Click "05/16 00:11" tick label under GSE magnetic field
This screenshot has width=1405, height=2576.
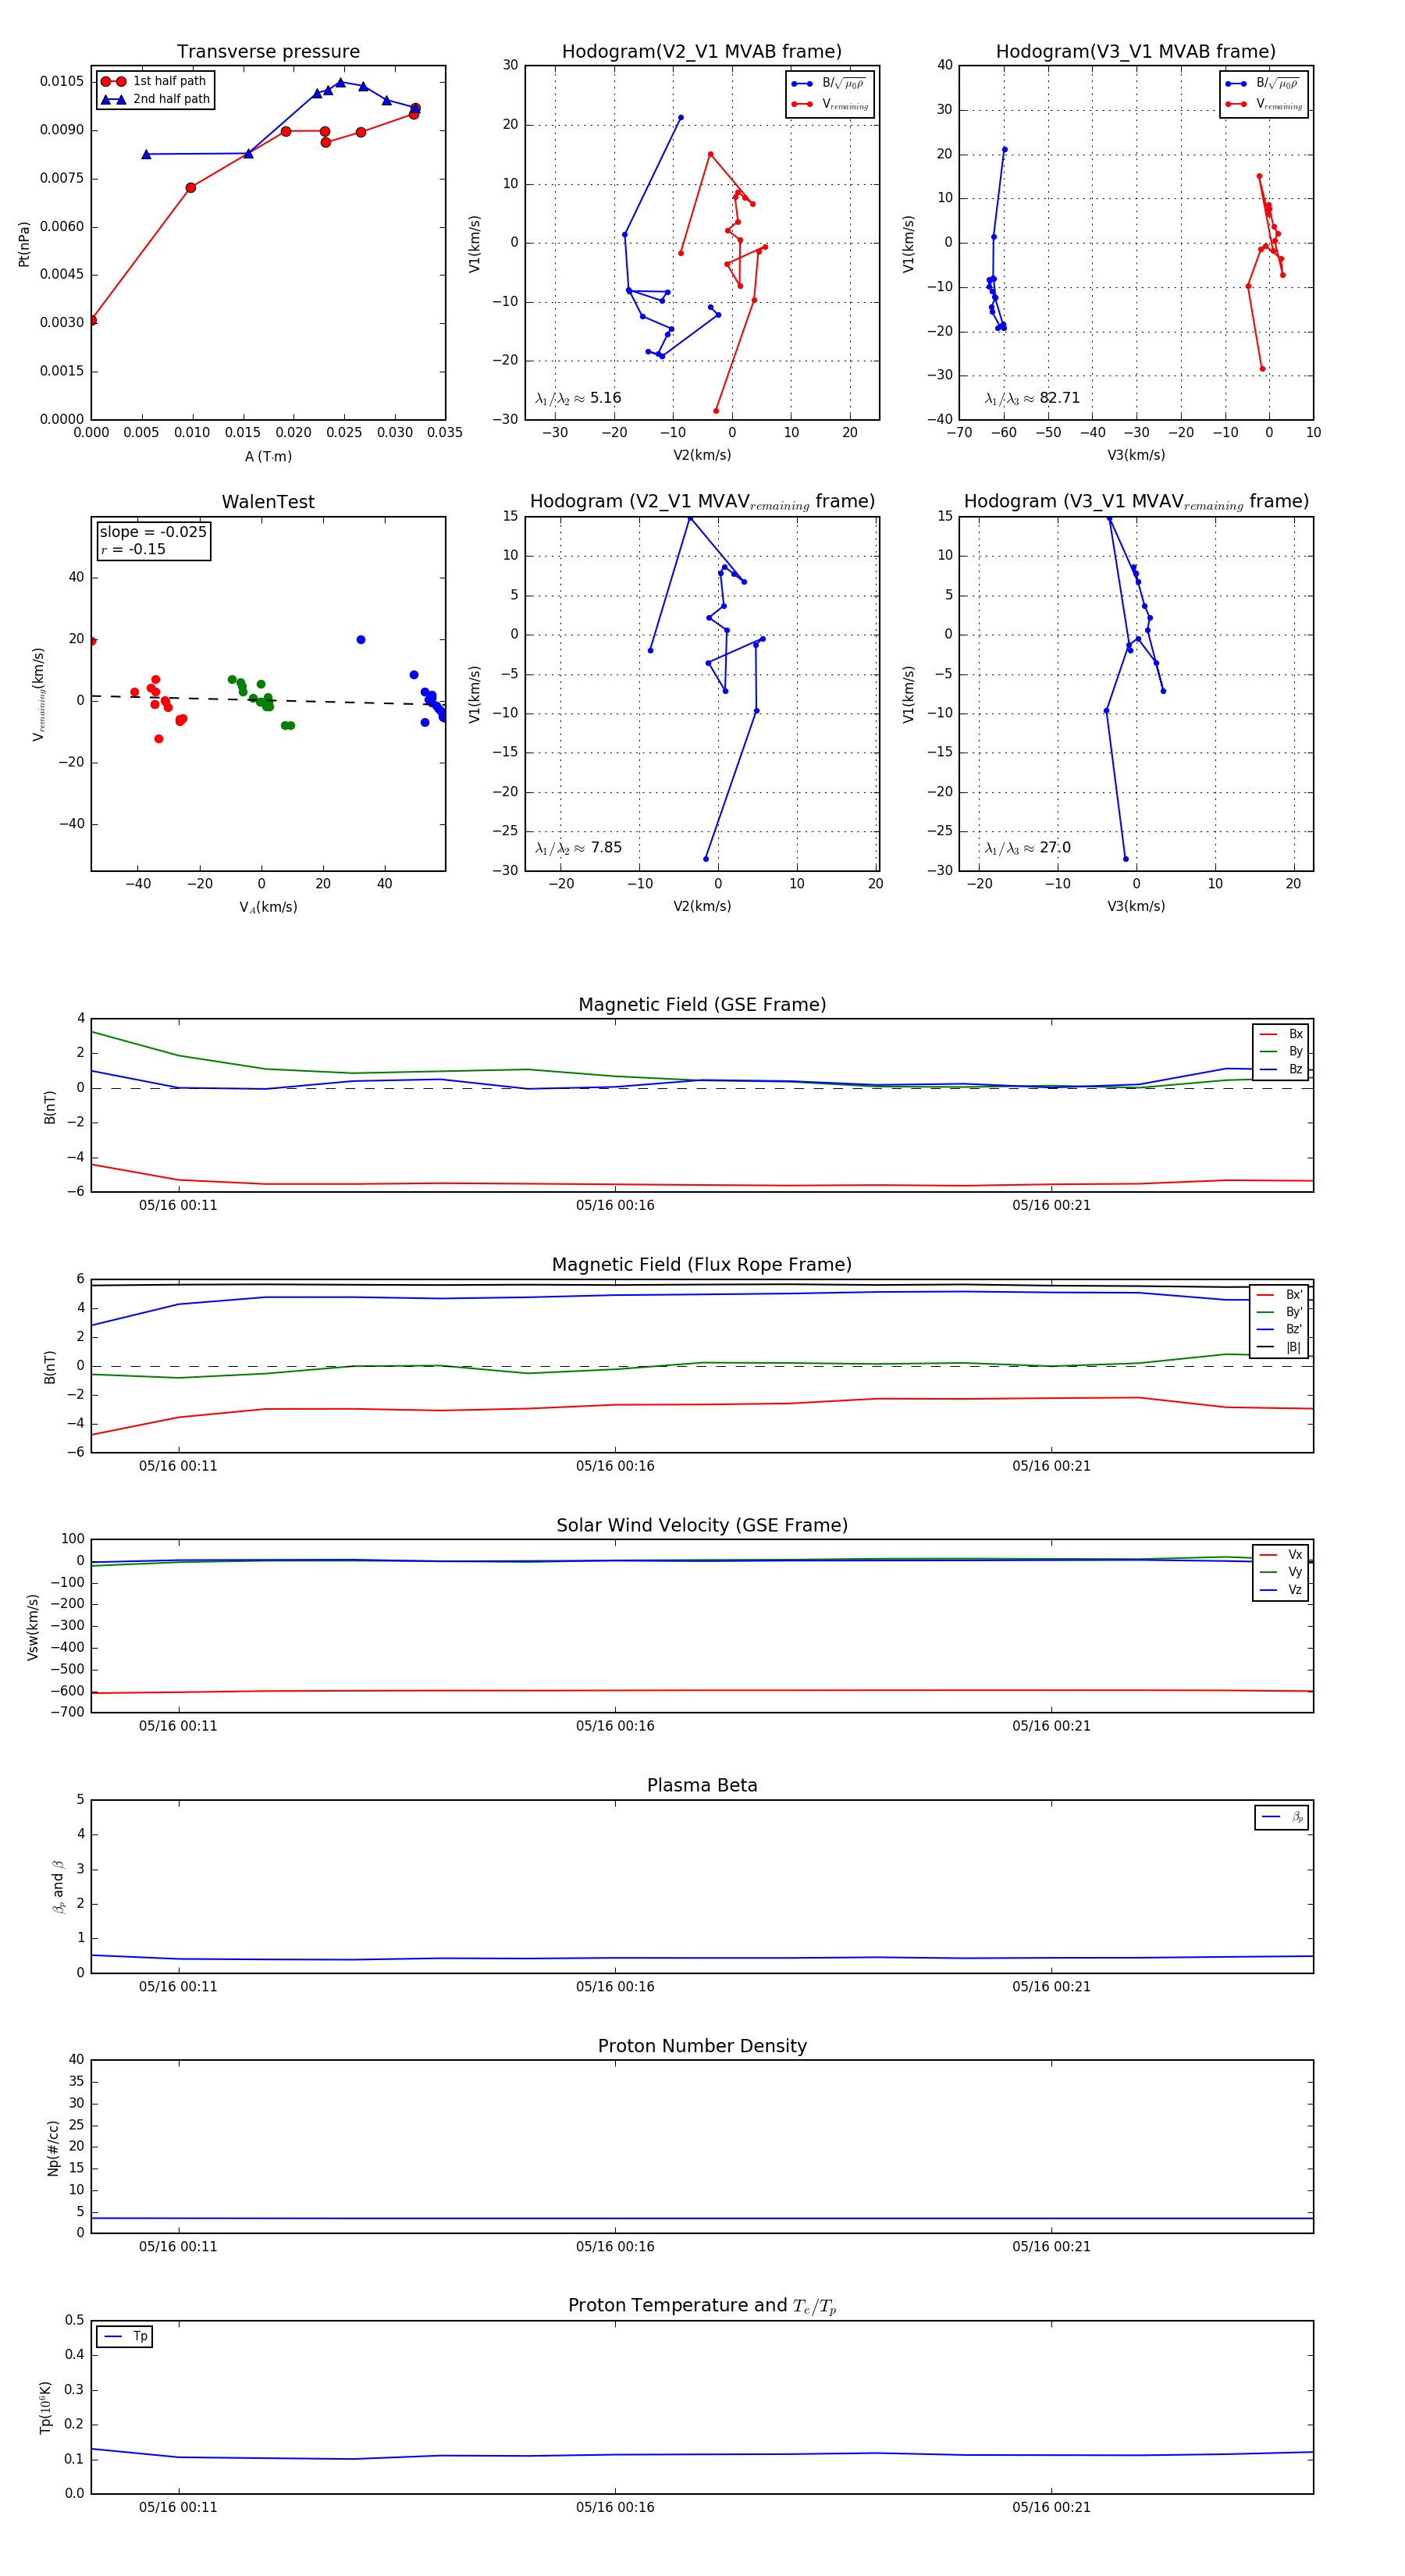pyautogui.click(x=178, y=1205)
